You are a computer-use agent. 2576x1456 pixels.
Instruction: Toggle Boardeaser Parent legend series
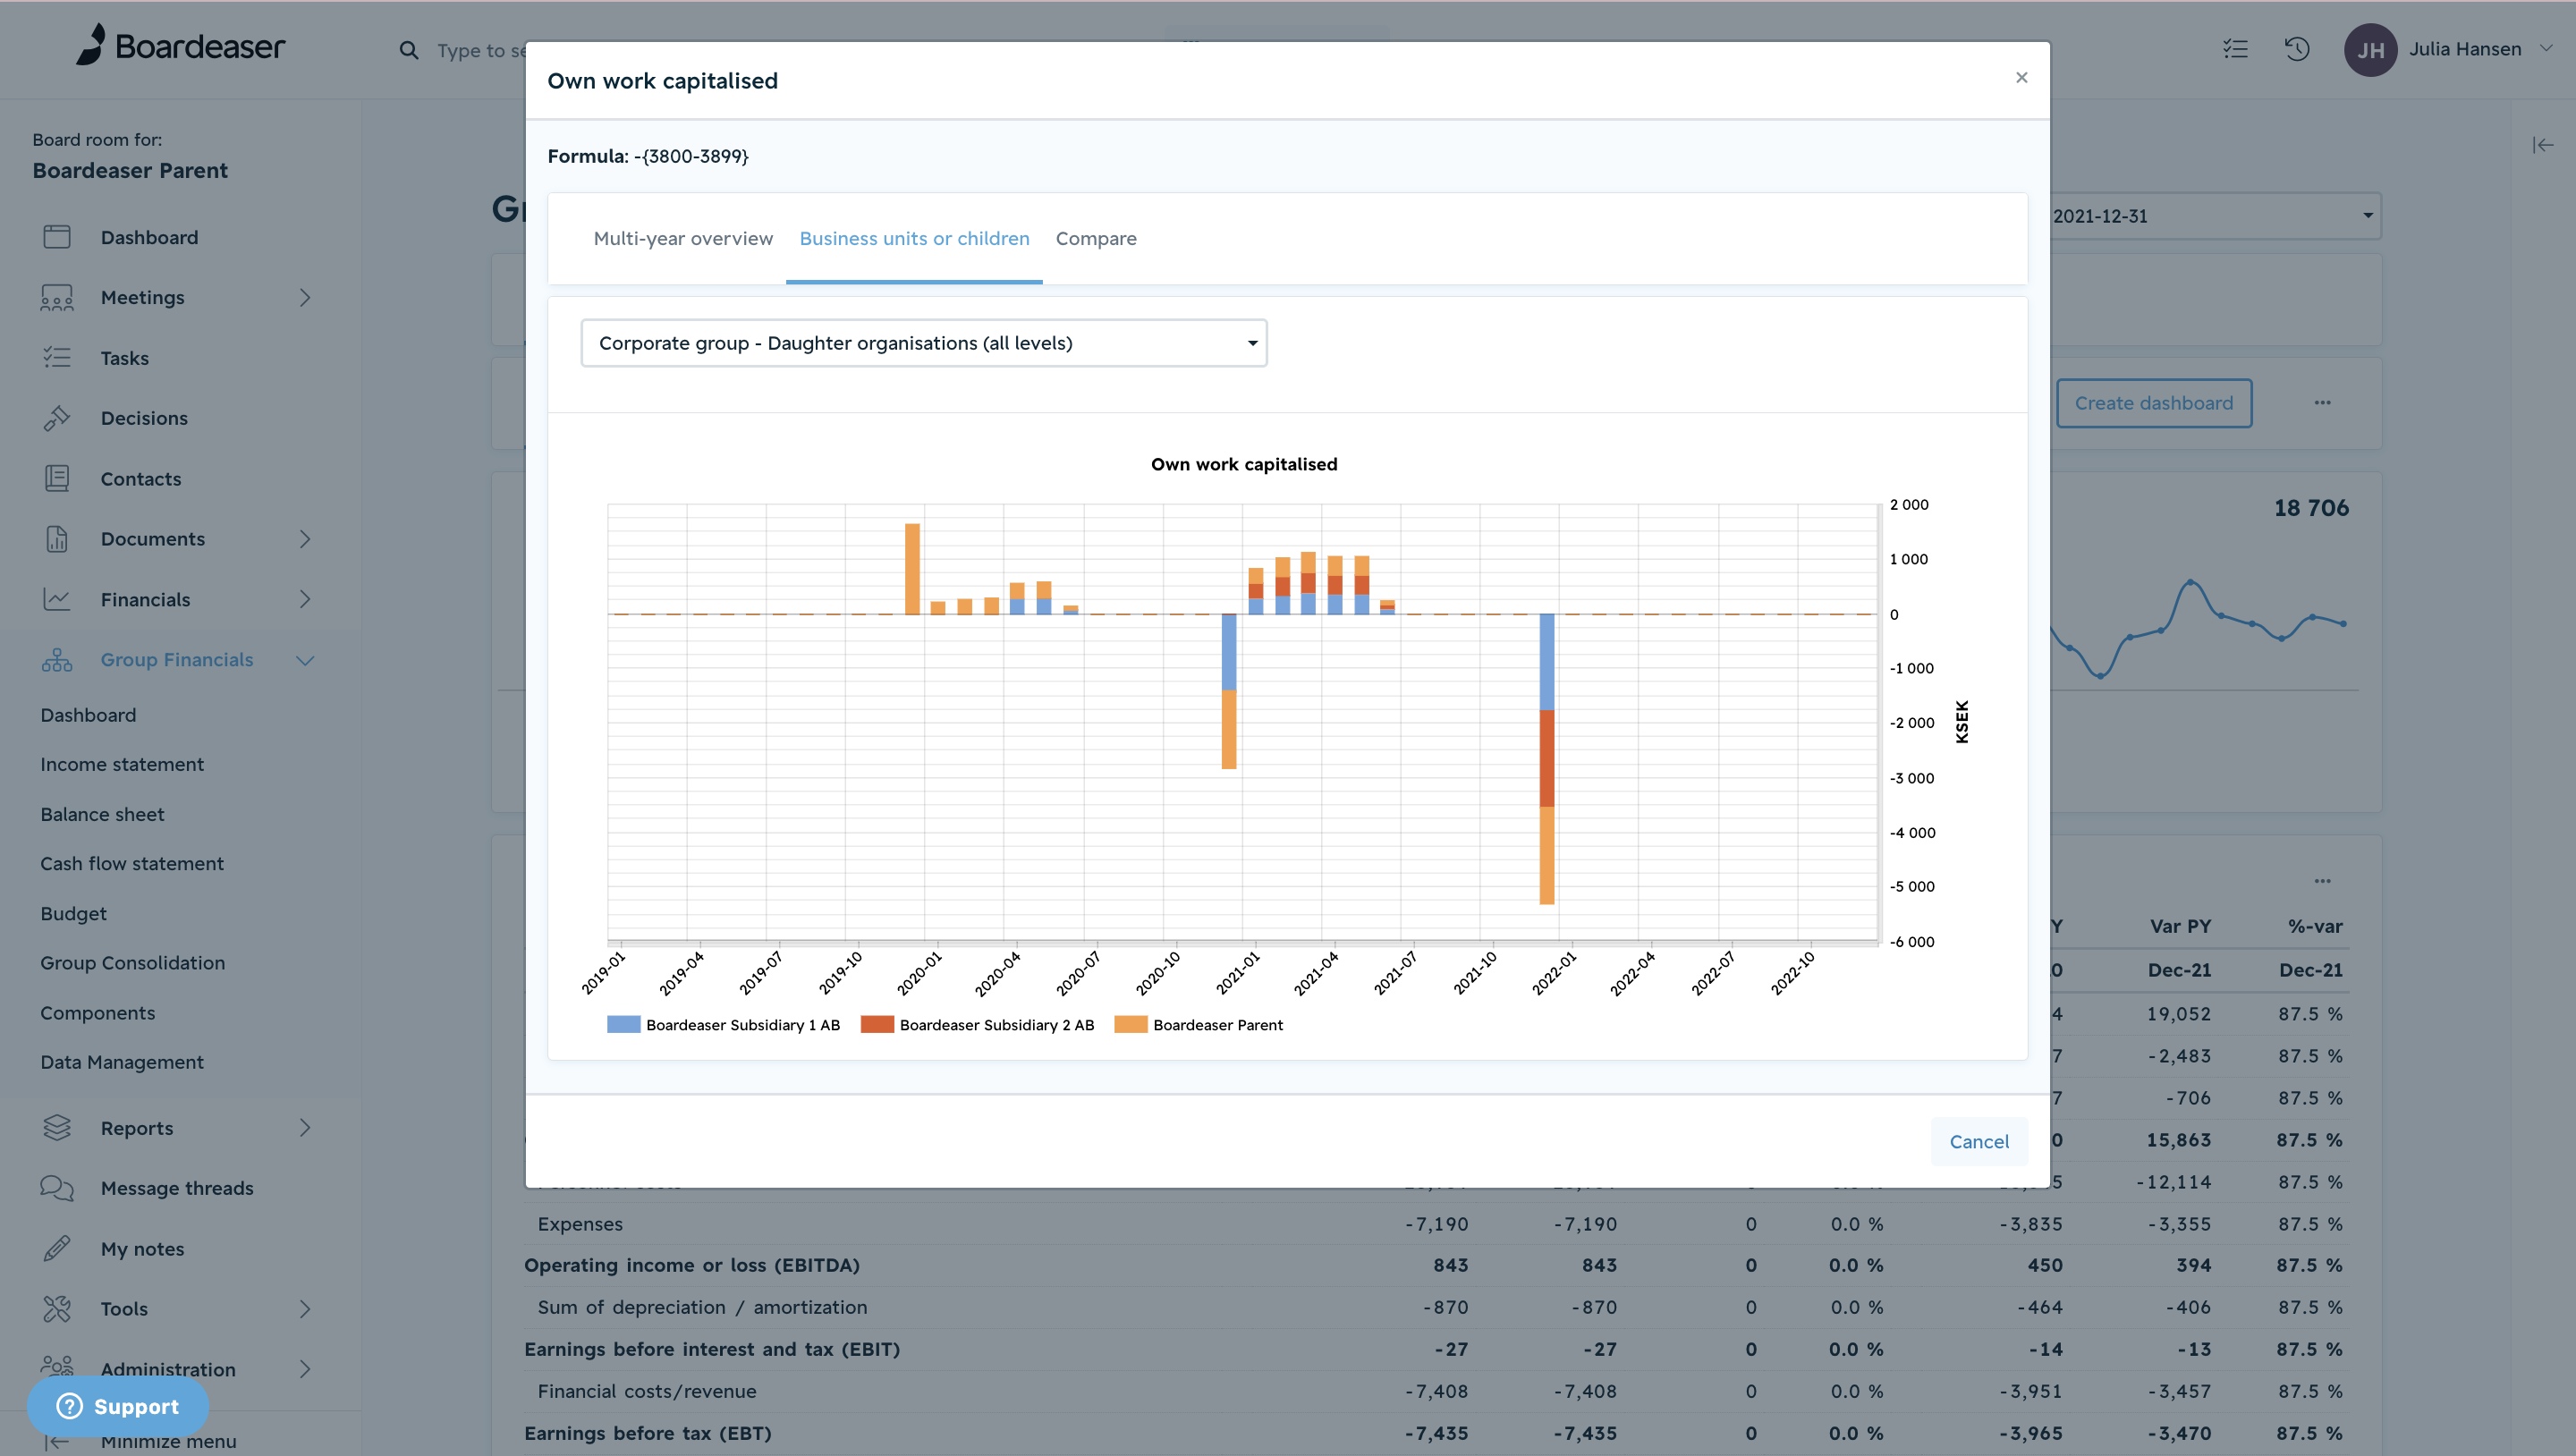(1198, 1025)
